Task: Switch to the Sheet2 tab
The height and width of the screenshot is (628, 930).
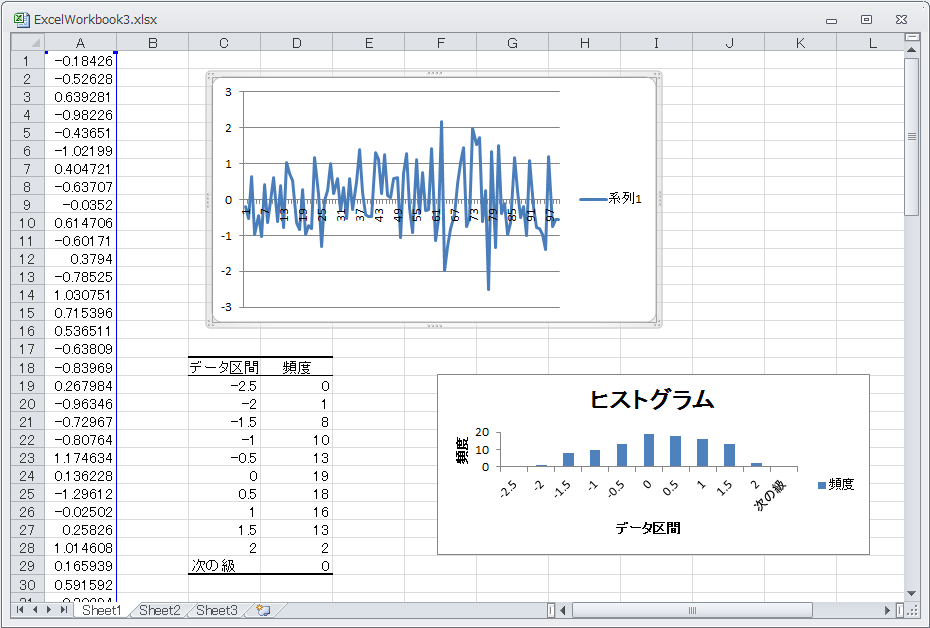Action: [159, 610]
